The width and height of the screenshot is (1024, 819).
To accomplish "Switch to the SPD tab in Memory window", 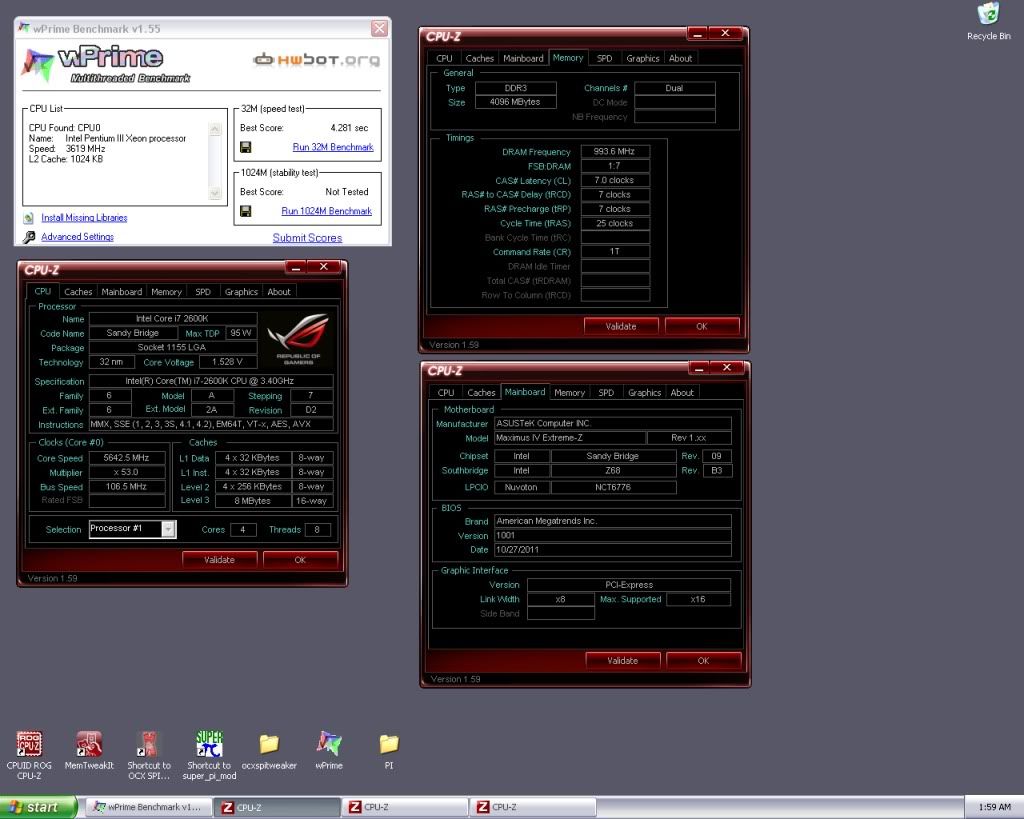I will coord(604,58).
